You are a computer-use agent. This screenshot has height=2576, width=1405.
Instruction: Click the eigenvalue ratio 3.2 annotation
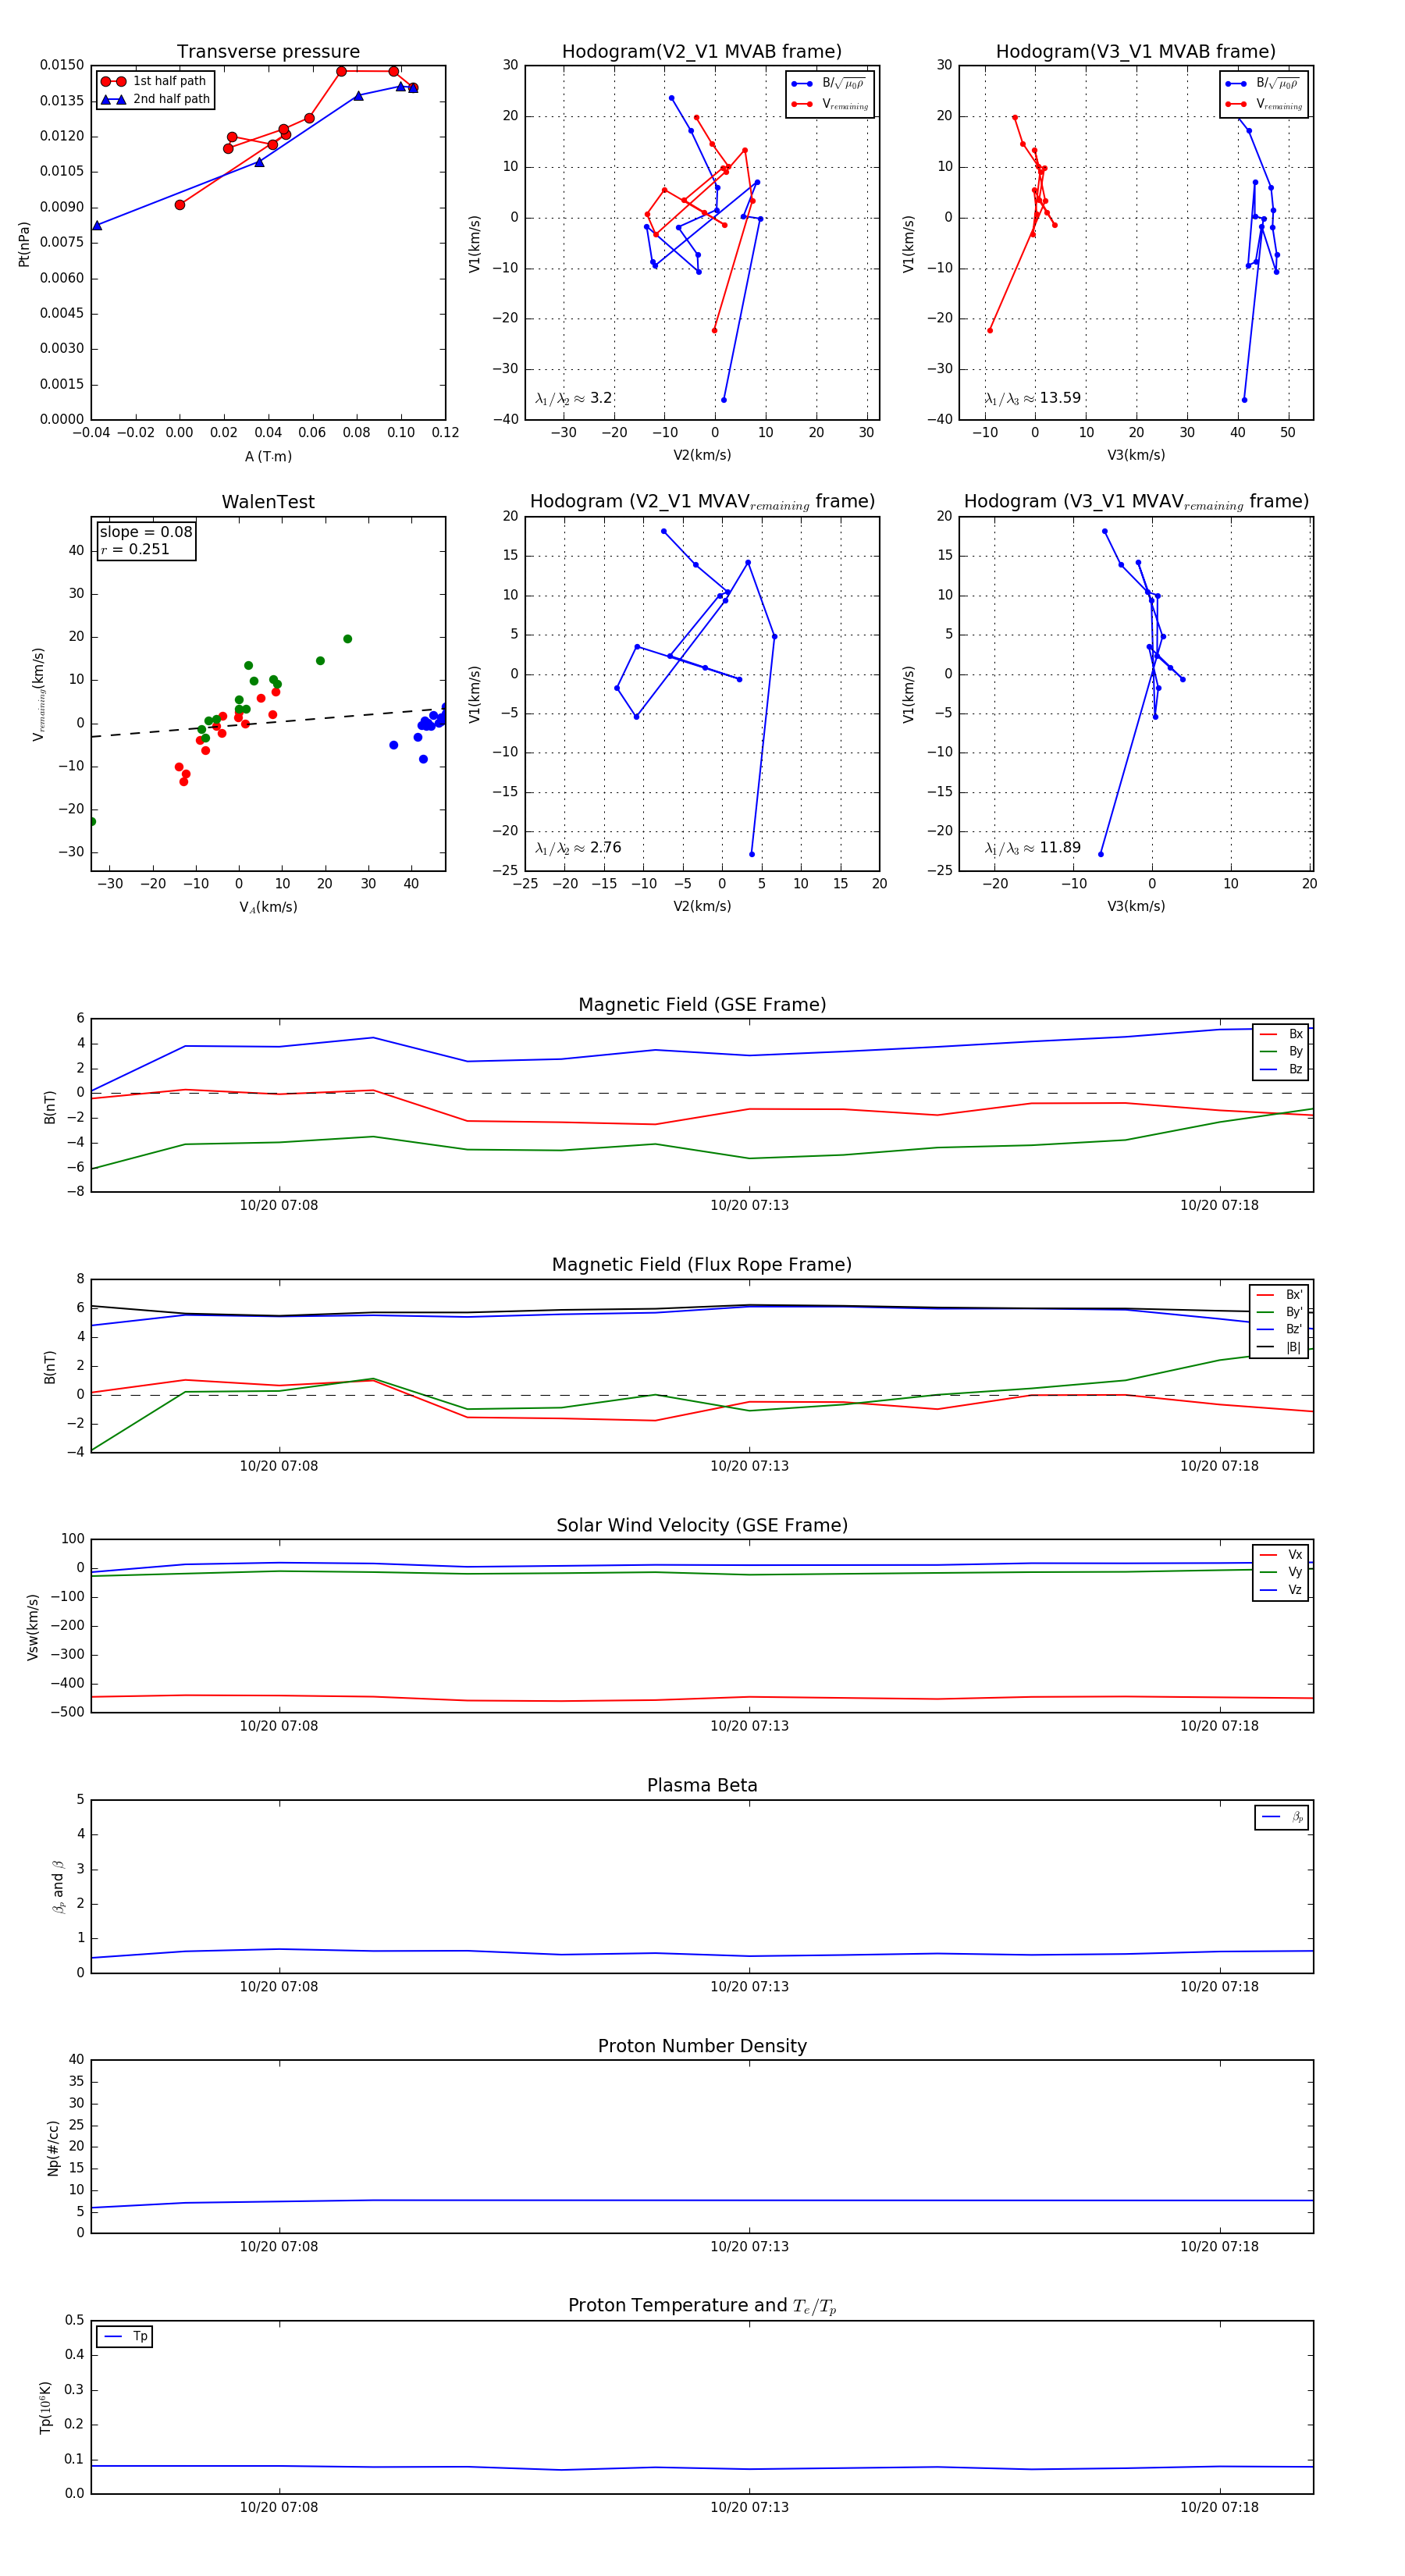point(574,398)
